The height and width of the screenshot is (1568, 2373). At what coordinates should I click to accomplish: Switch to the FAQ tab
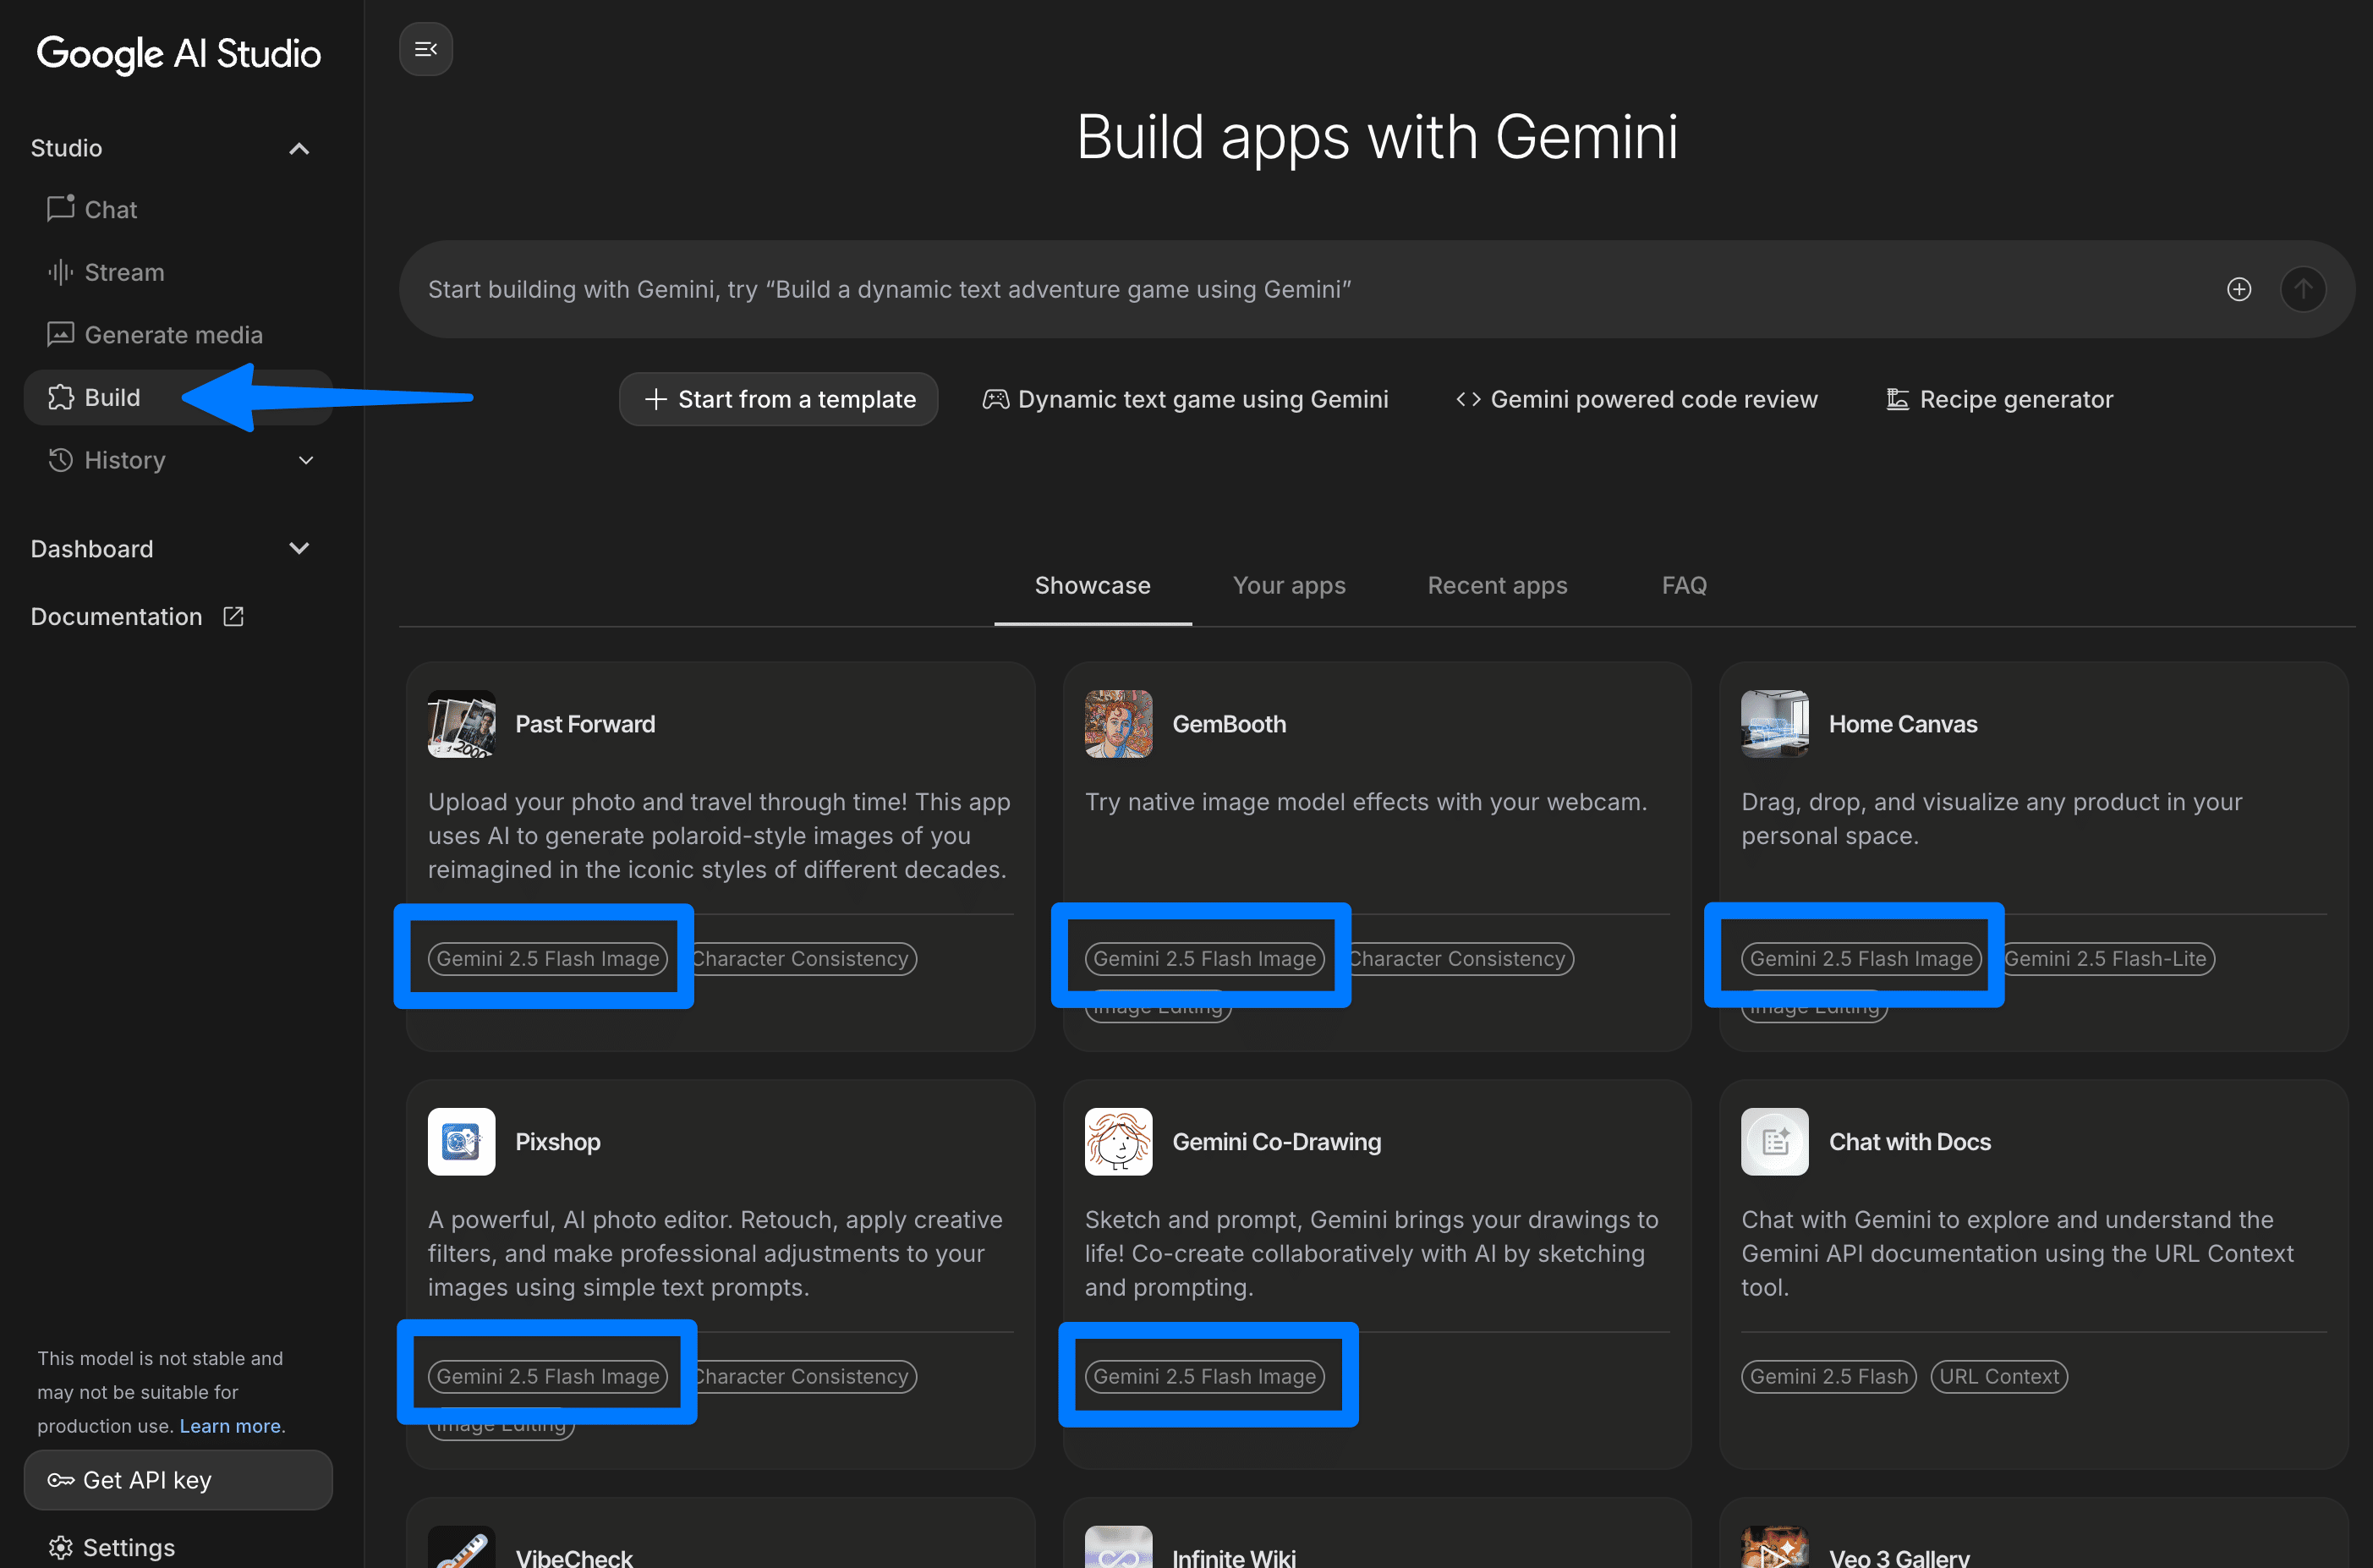pos(1683,585)
